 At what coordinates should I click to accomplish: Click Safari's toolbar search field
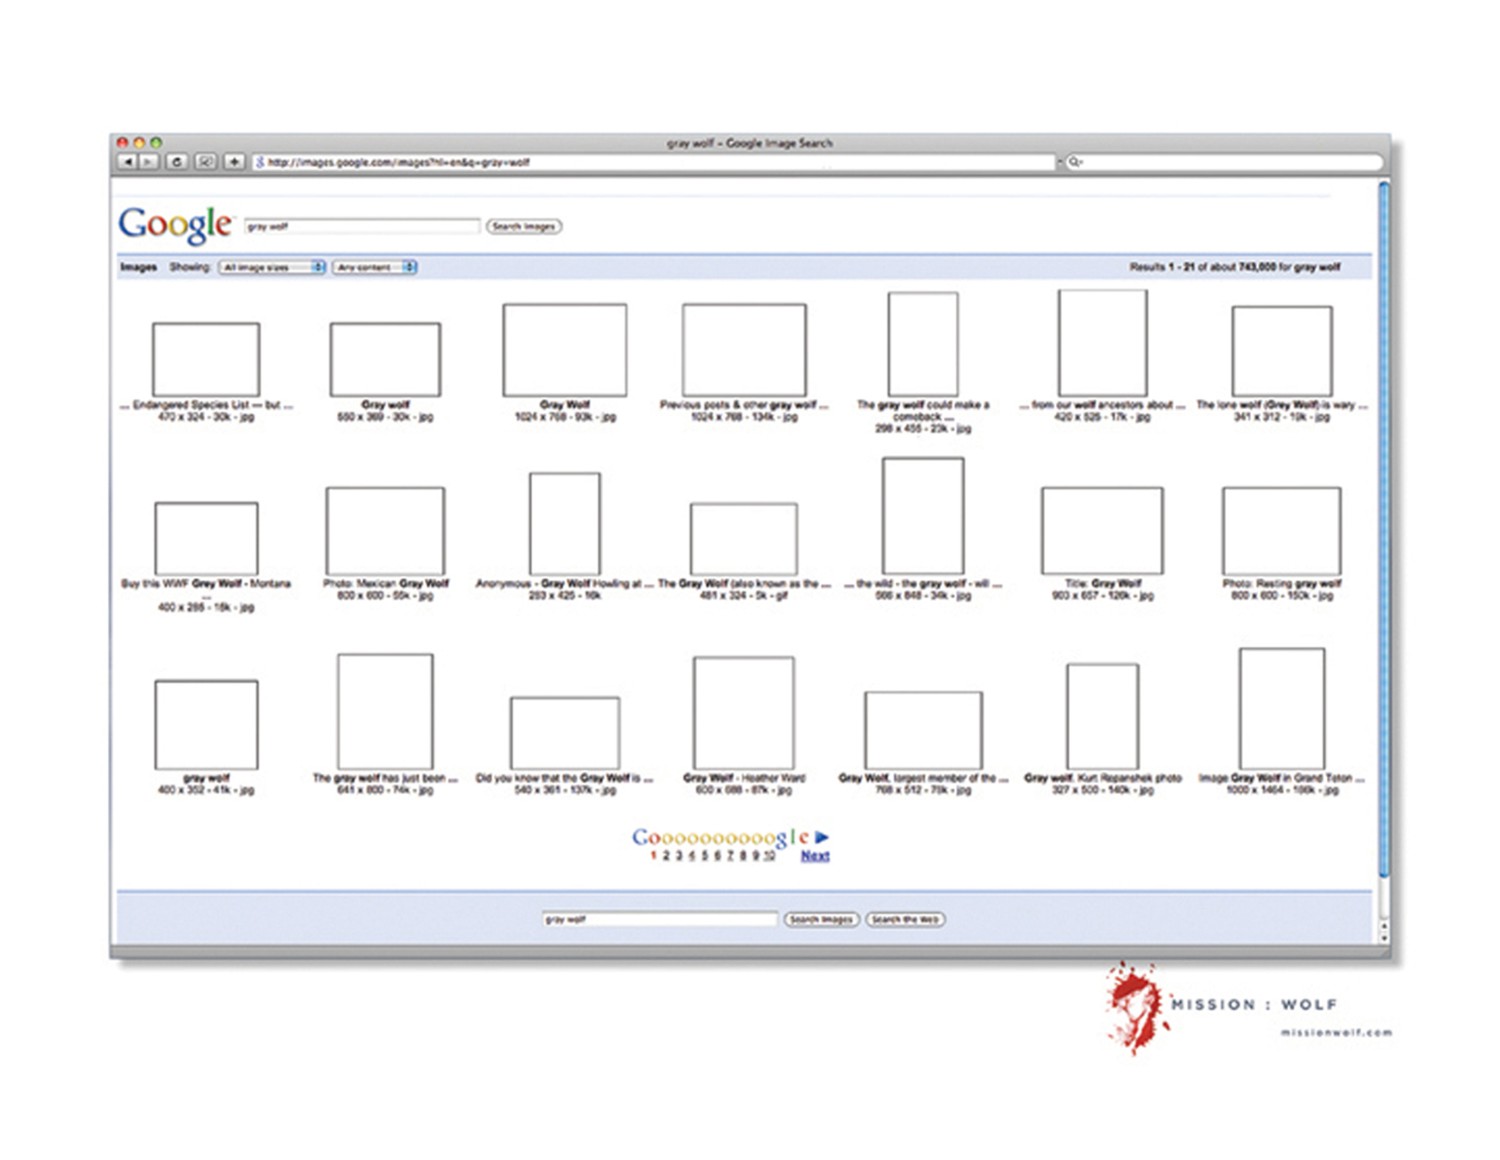[1224, 162]
